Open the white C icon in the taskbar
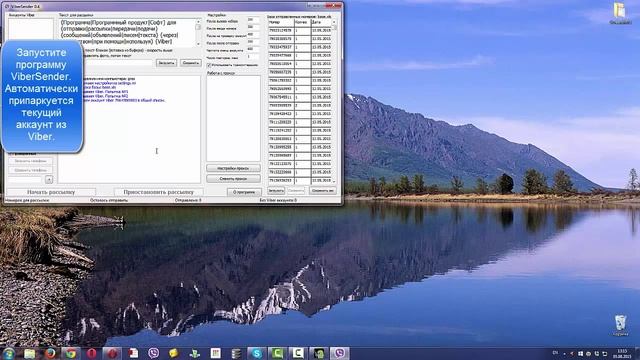 tap(298, 353)
